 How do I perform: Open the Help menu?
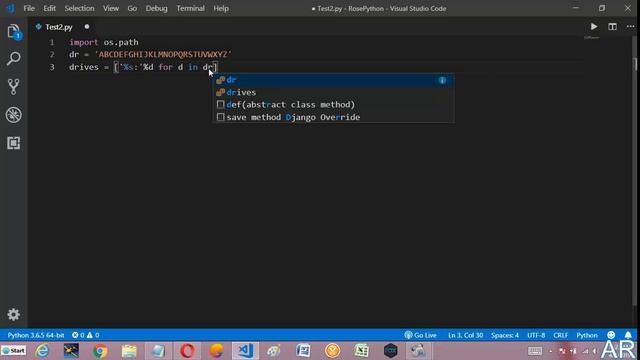click(x=221, y=8)
